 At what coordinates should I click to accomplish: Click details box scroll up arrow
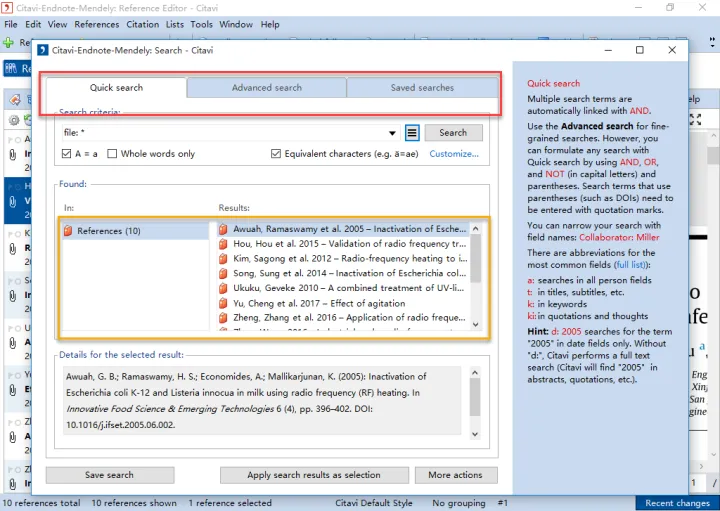click(475, 372)
